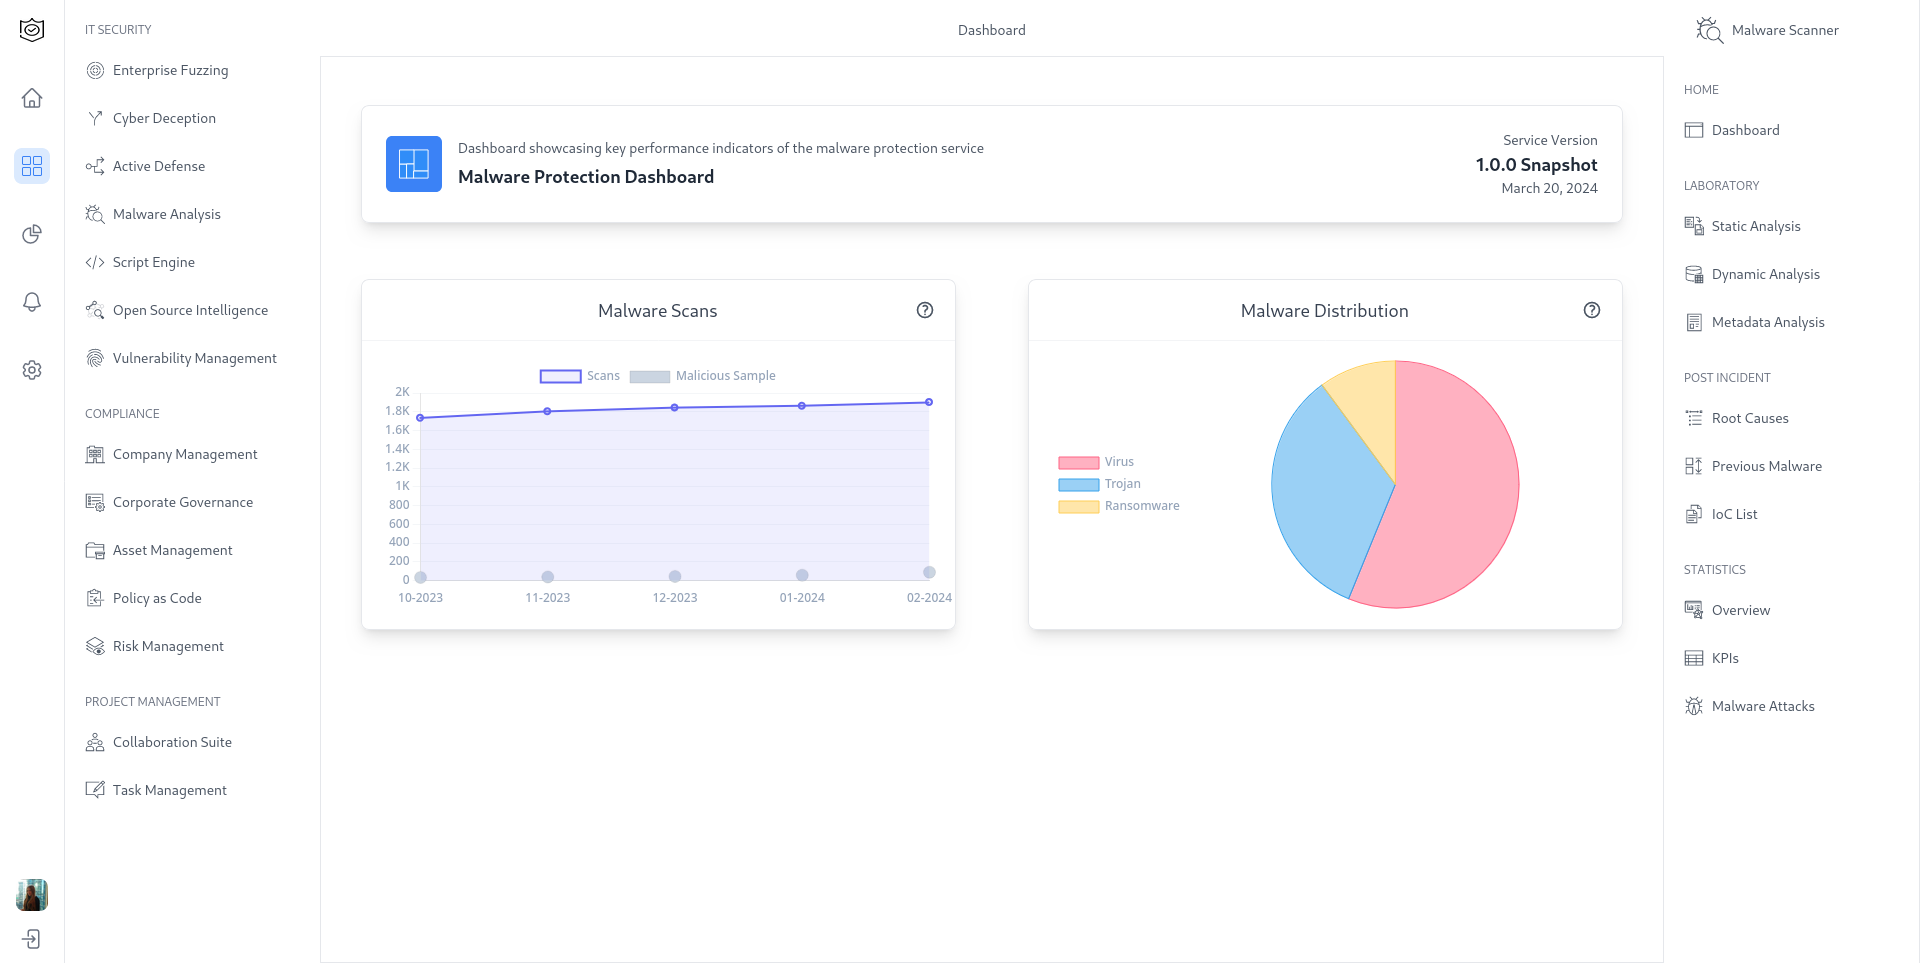This screenshot has width=1920, height=963.
Task: Select the dashboard grid icon in sidebar
Action: [x=32, y=166]
